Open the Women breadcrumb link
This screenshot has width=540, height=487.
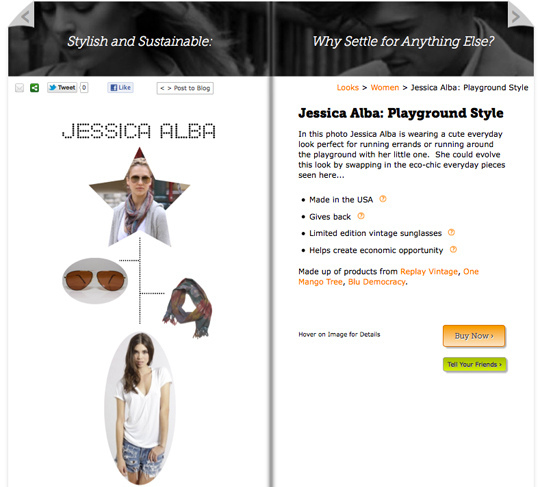tap(385, 87)
